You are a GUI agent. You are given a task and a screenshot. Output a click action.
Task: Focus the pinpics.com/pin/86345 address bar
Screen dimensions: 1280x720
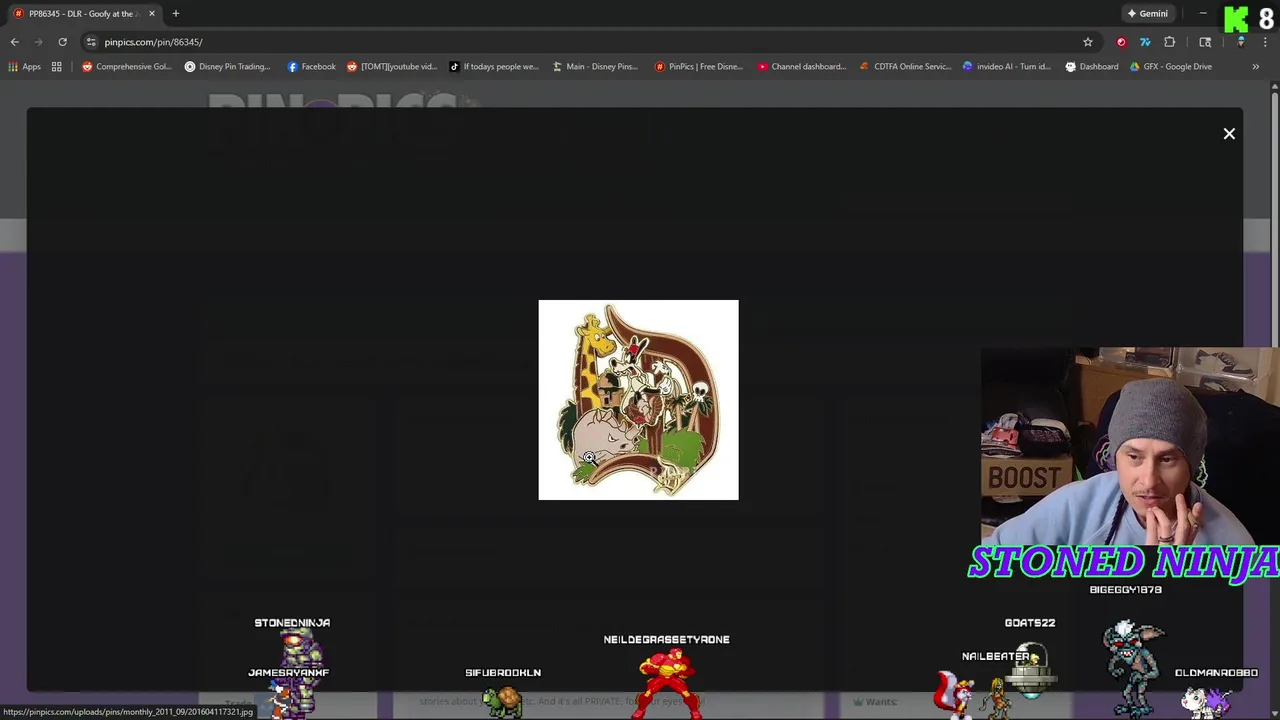coord(580,42)
